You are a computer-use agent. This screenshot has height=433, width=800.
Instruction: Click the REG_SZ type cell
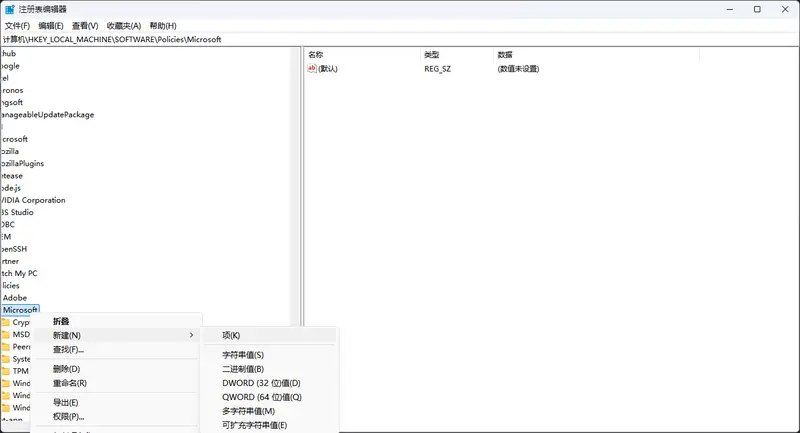[437, 69]
